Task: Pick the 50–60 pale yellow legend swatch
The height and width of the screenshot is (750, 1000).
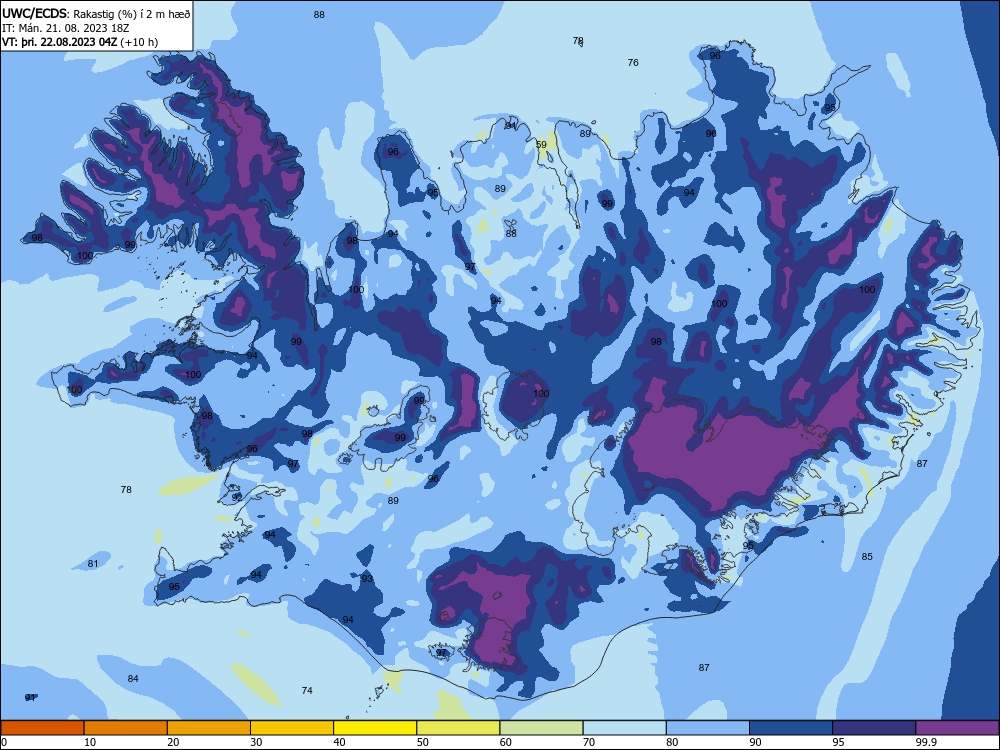Action: click(458, 728)
